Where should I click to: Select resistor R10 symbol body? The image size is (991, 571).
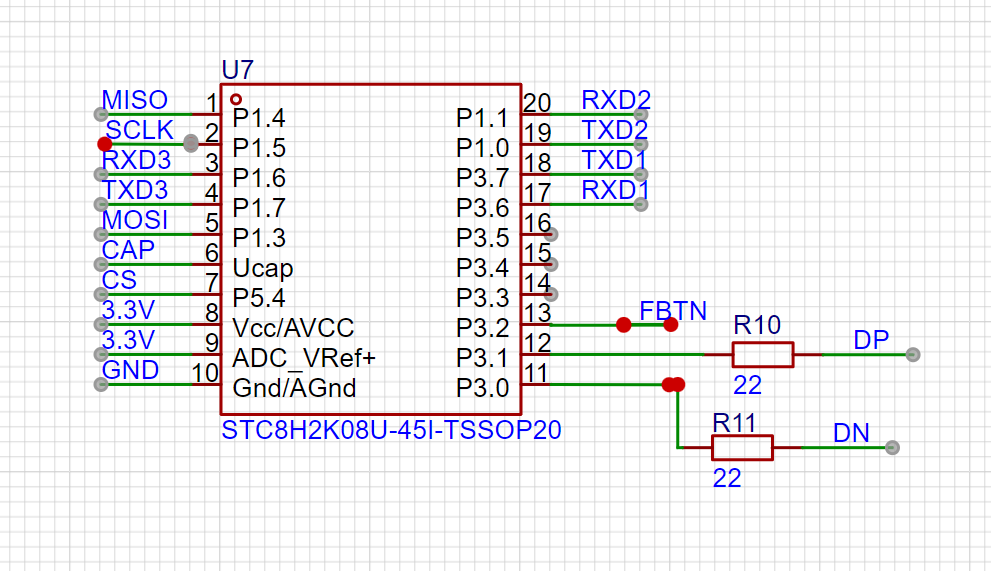763,355
